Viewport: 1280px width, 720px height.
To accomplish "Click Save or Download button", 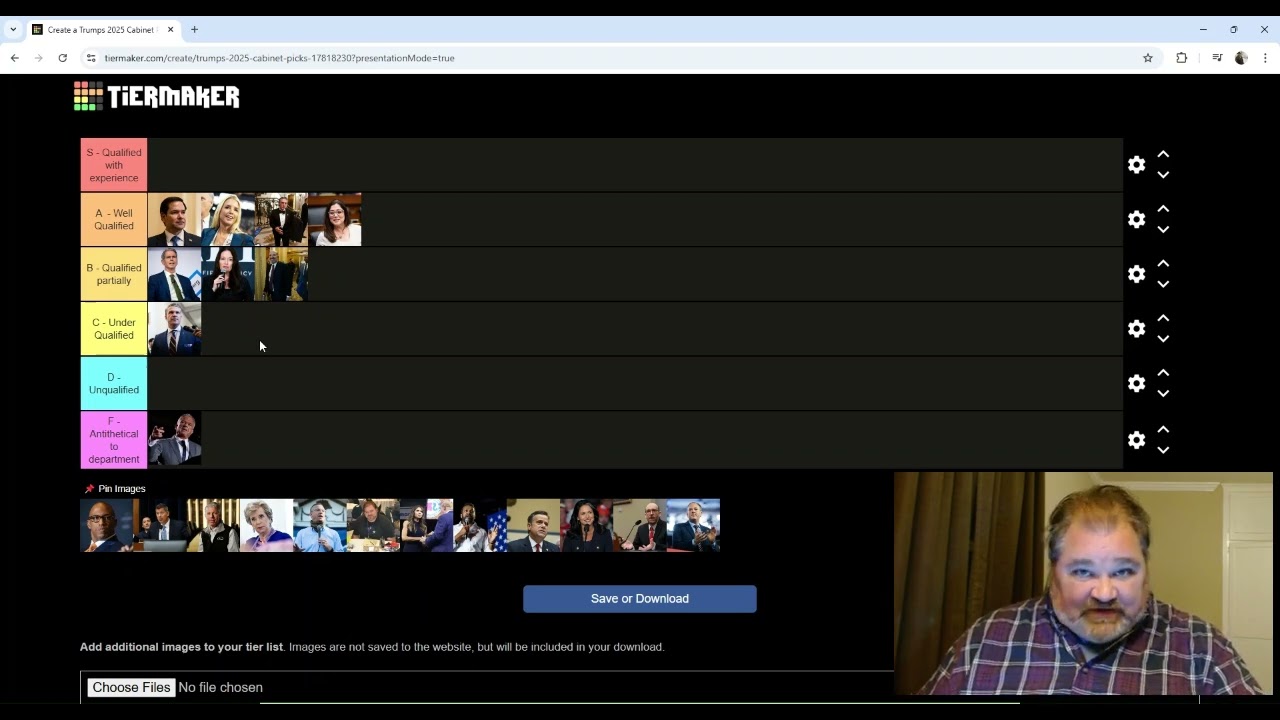I will click(x=640, y=599).
